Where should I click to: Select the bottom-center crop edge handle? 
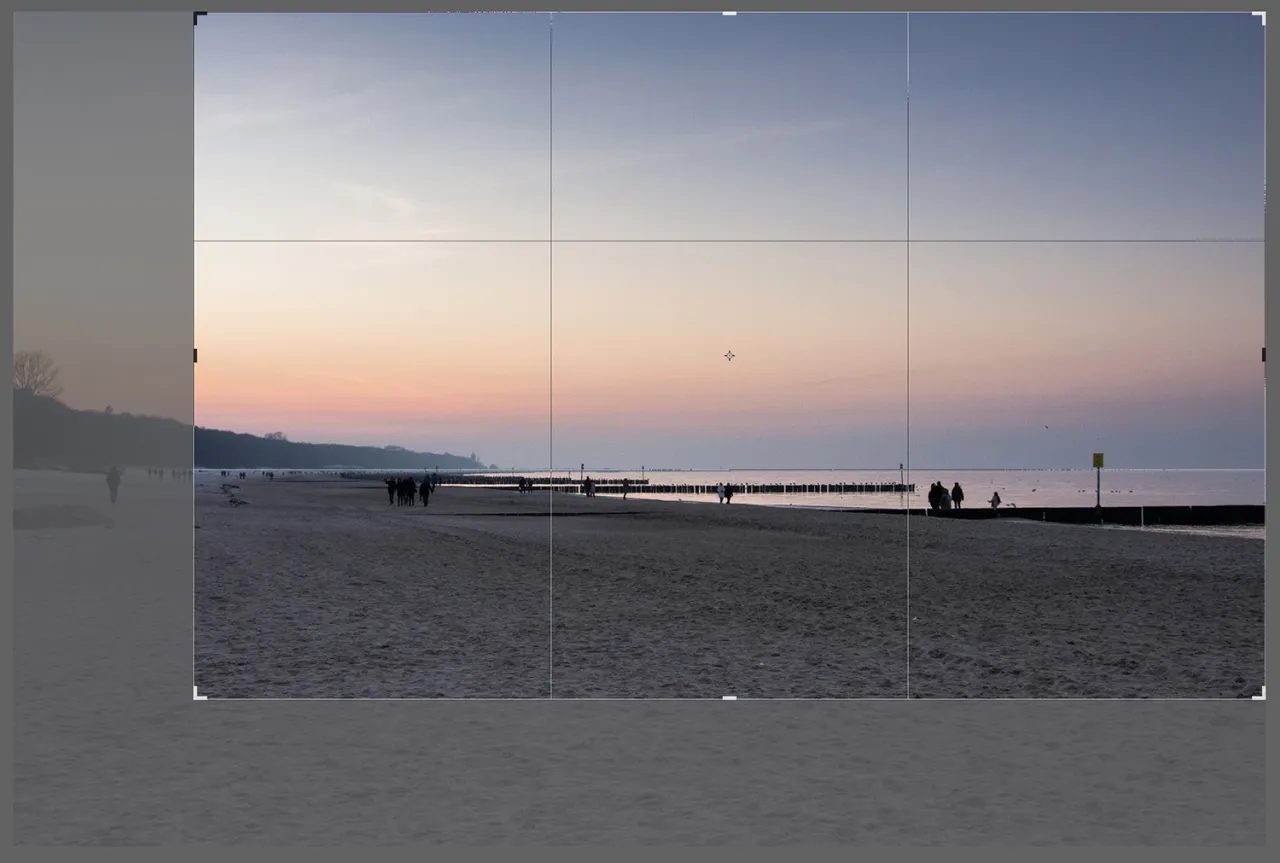[727, 694]
